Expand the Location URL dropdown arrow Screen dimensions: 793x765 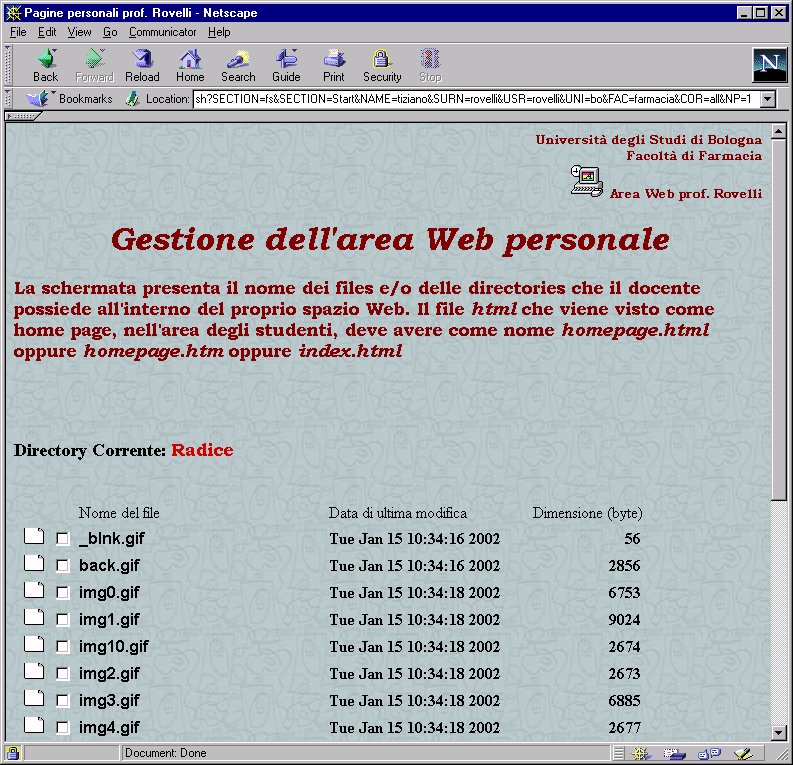(x=768, y=99)
